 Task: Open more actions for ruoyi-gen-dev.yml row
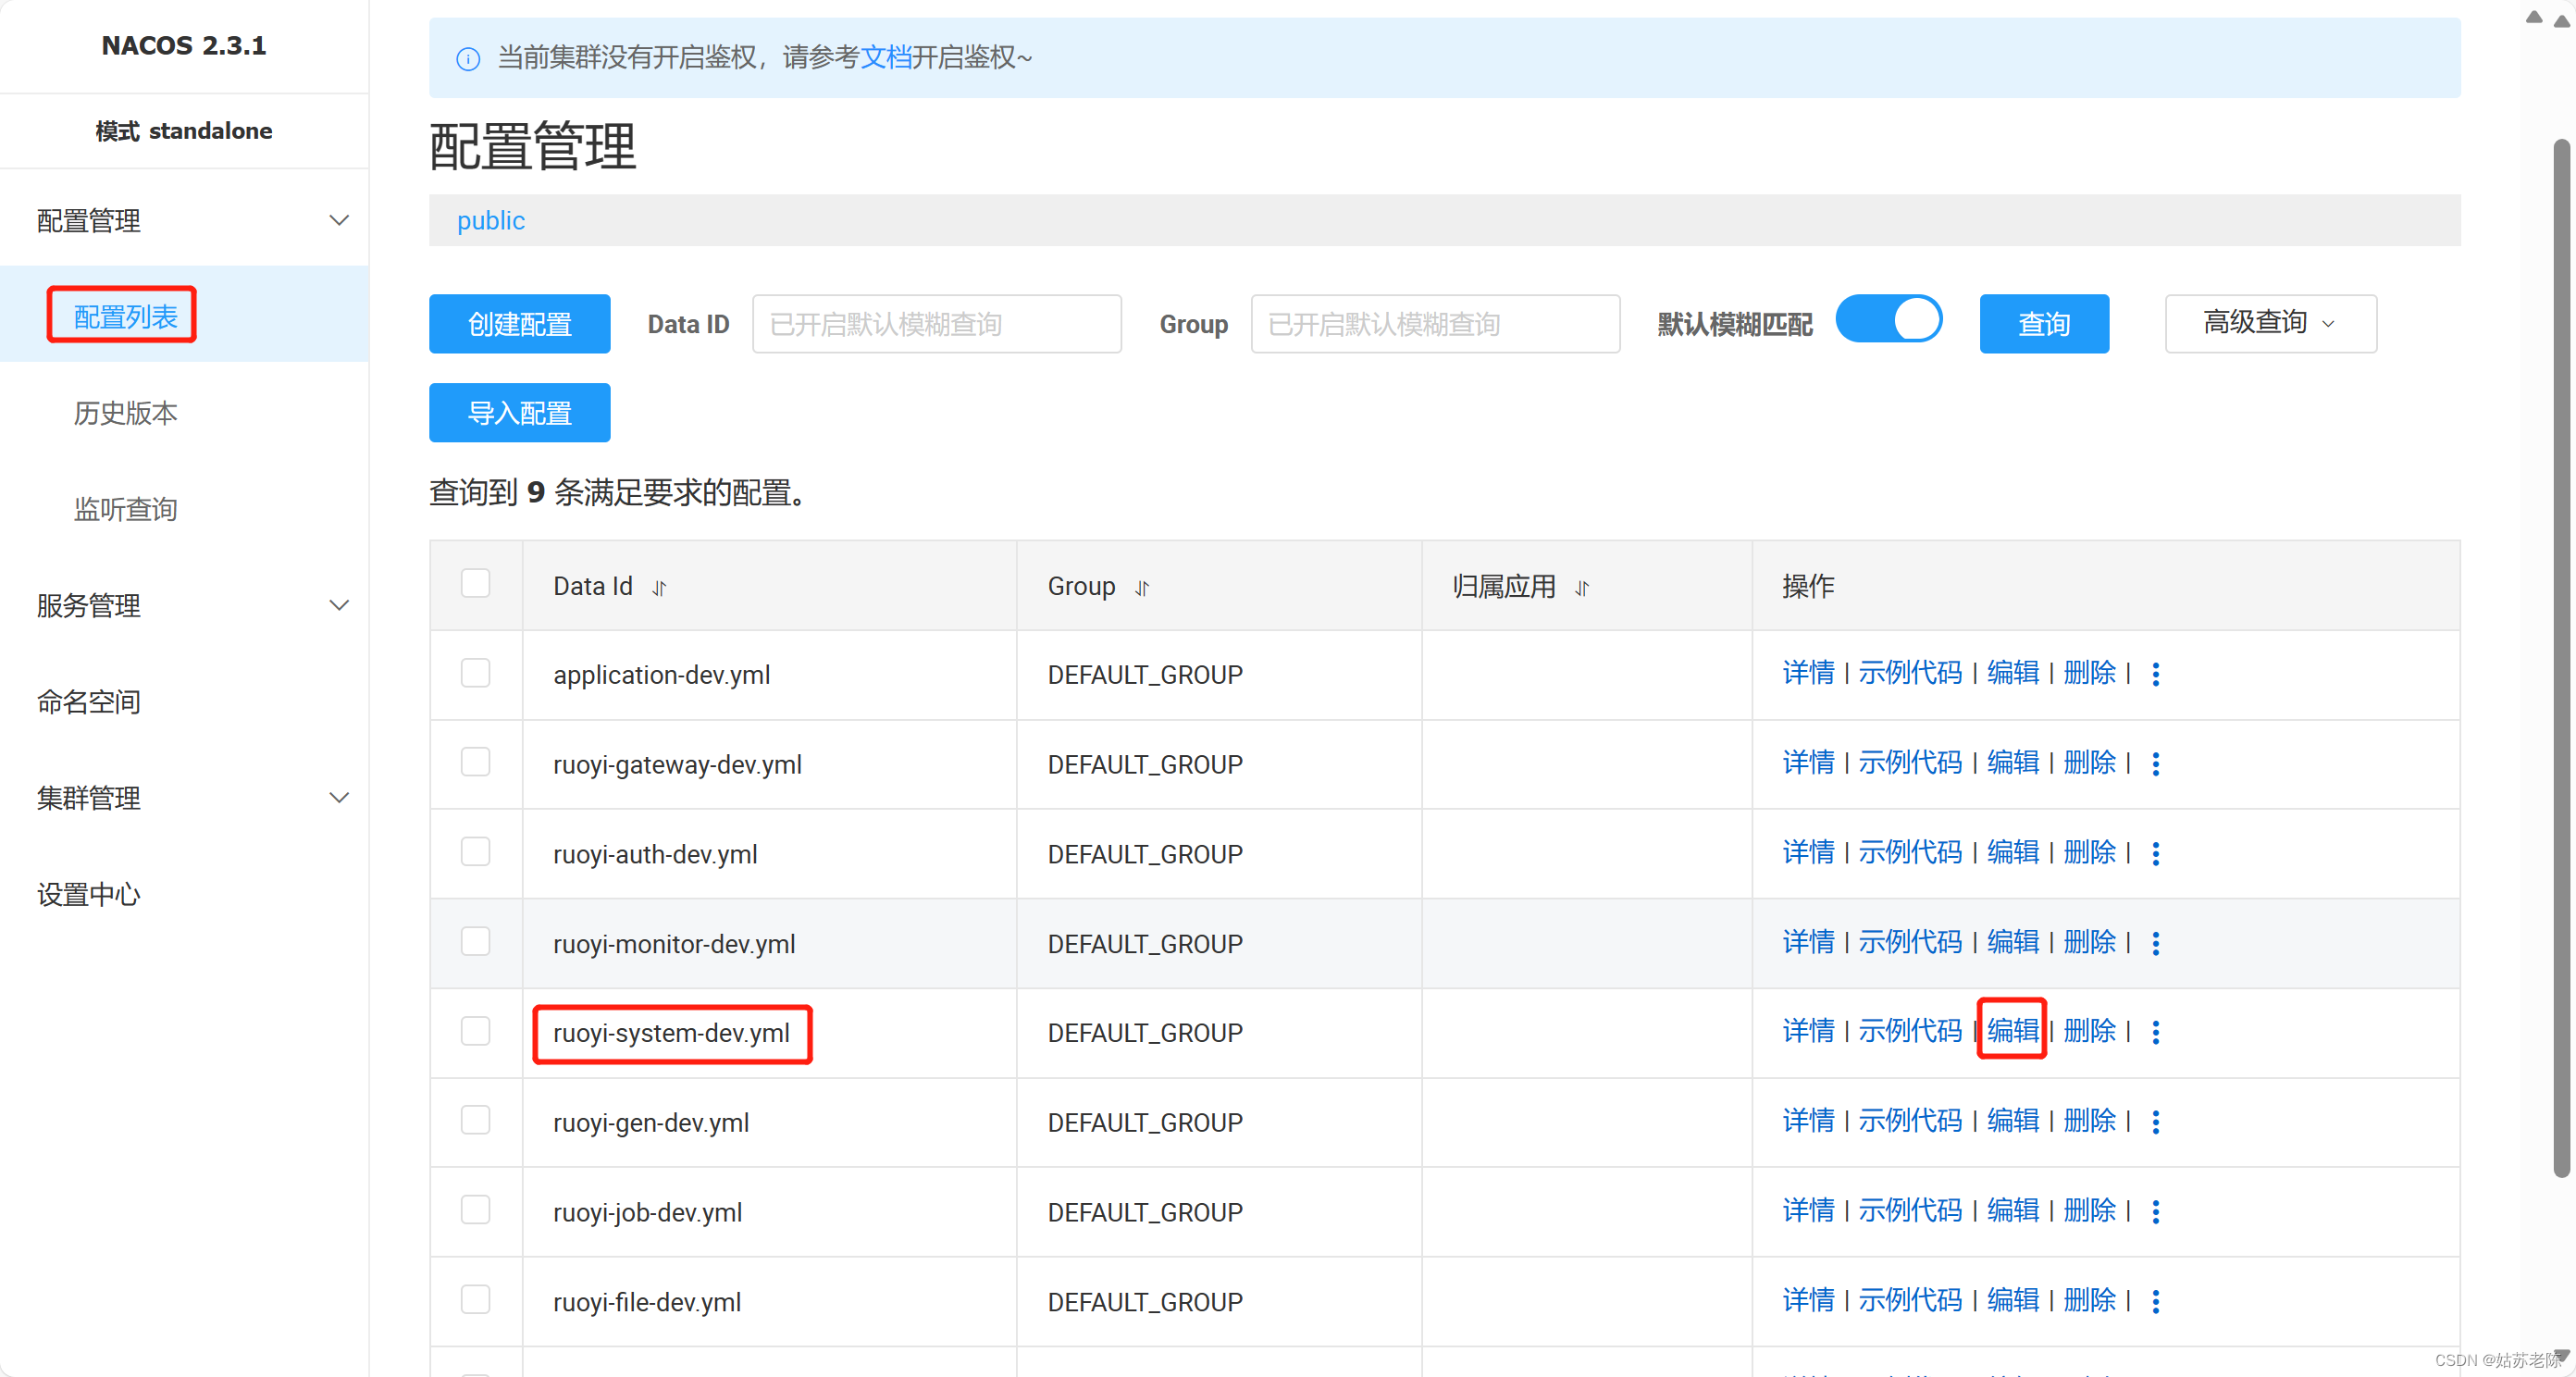[x=2155, y=1122]
